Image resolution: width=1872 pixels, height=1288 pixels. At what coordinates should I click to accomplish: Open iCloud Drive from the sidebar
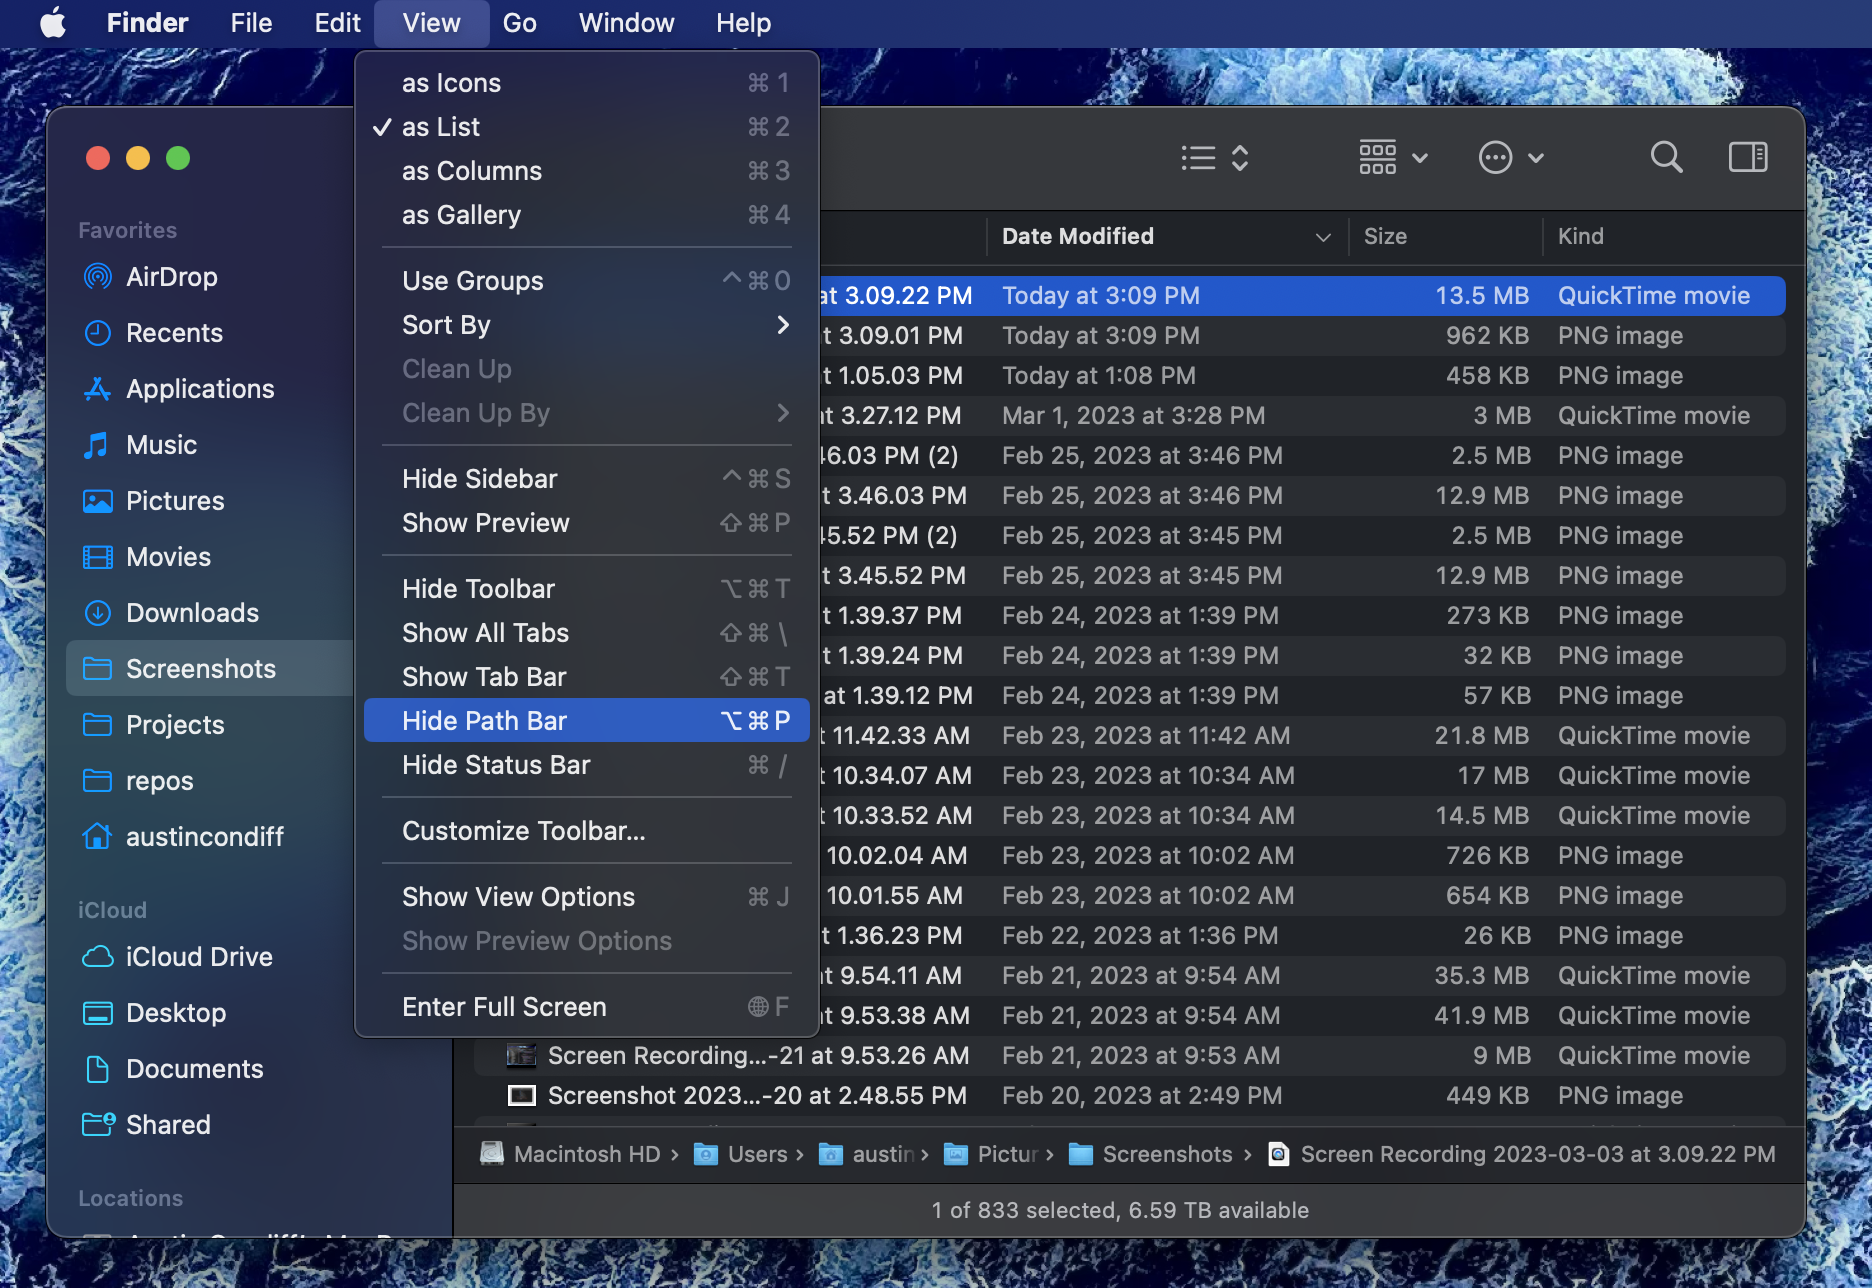coord(199,956)
